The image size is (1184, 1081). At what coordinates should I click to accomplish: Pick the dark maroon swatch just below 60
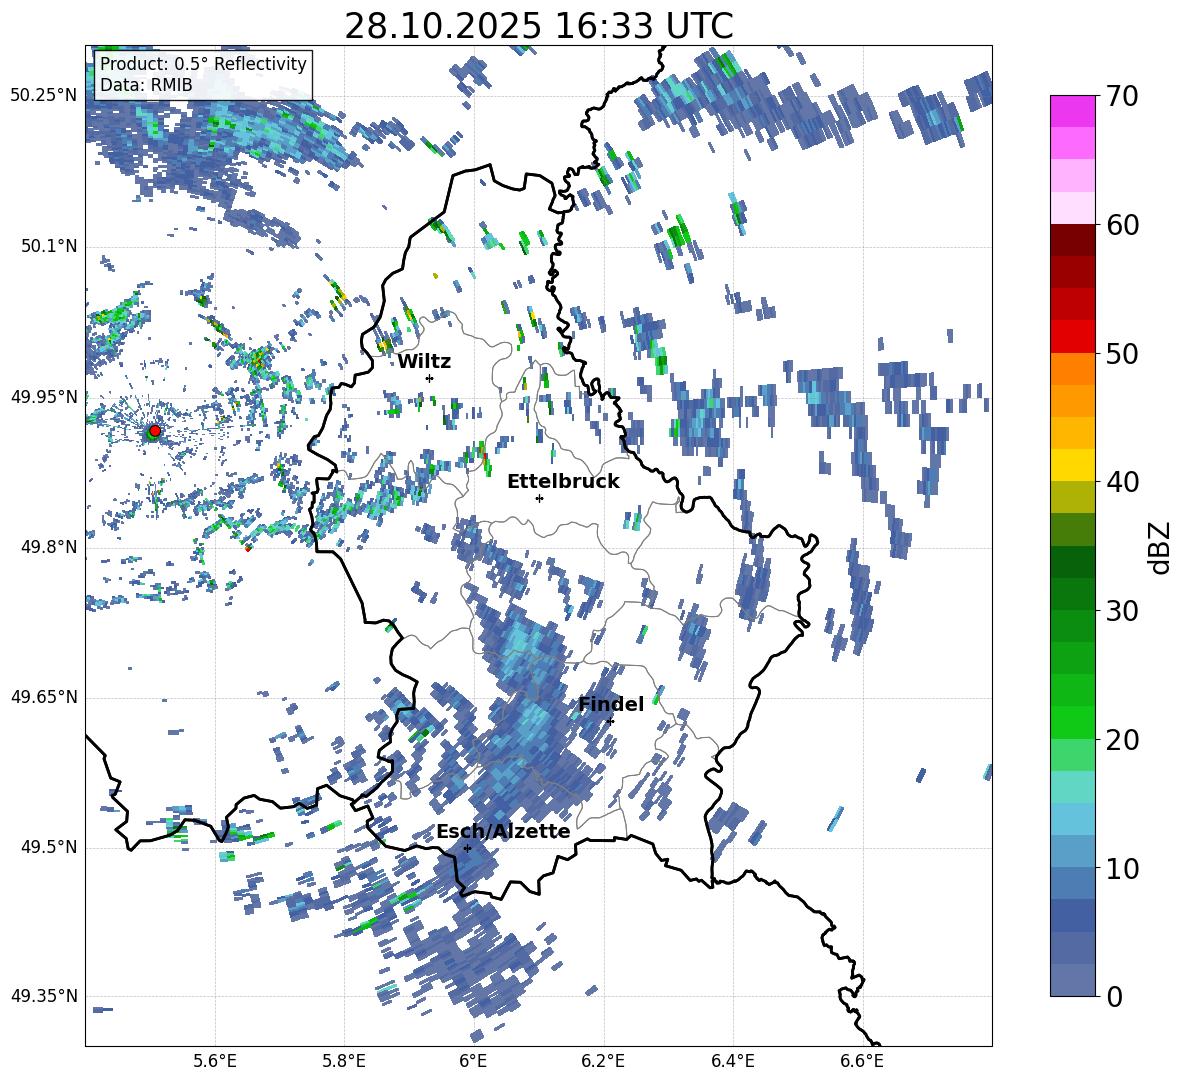[1072, 240]
